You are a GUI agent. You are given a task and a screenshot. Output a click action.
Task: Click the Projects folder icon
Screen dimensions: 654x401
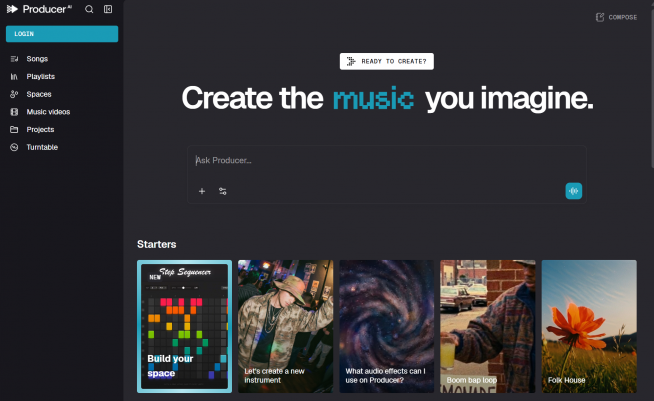pos(14,129)
